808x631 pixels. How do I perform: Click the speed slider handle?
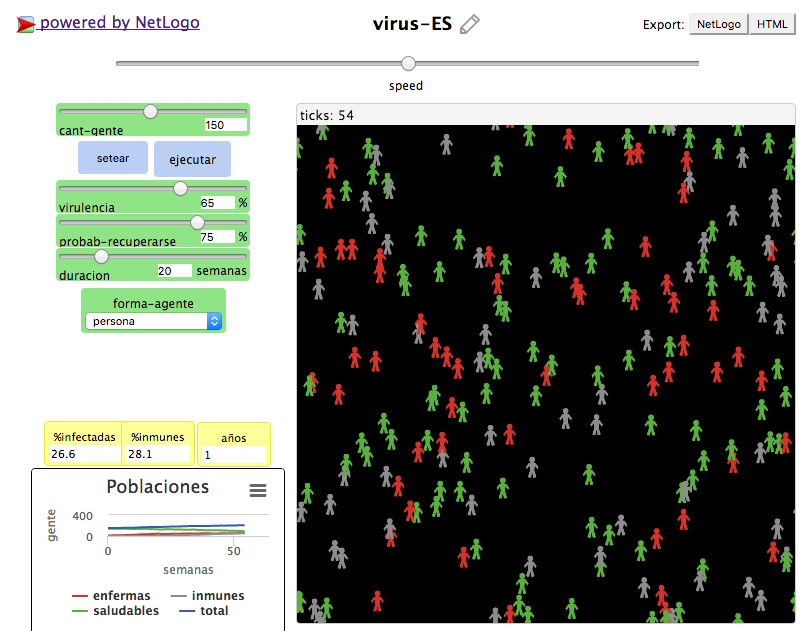pos(408,64)
